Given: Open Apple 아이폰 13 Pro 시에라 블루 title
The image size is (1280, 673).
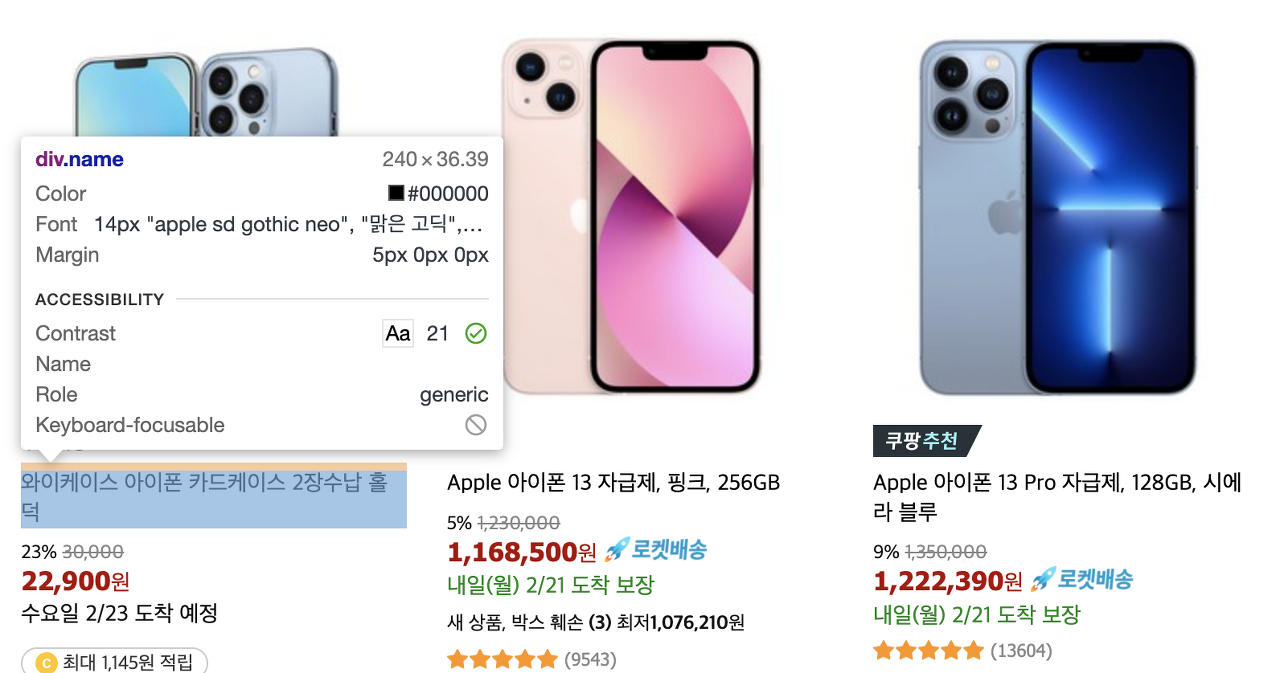Looking at the screenshot, I should pos(1057,498).
